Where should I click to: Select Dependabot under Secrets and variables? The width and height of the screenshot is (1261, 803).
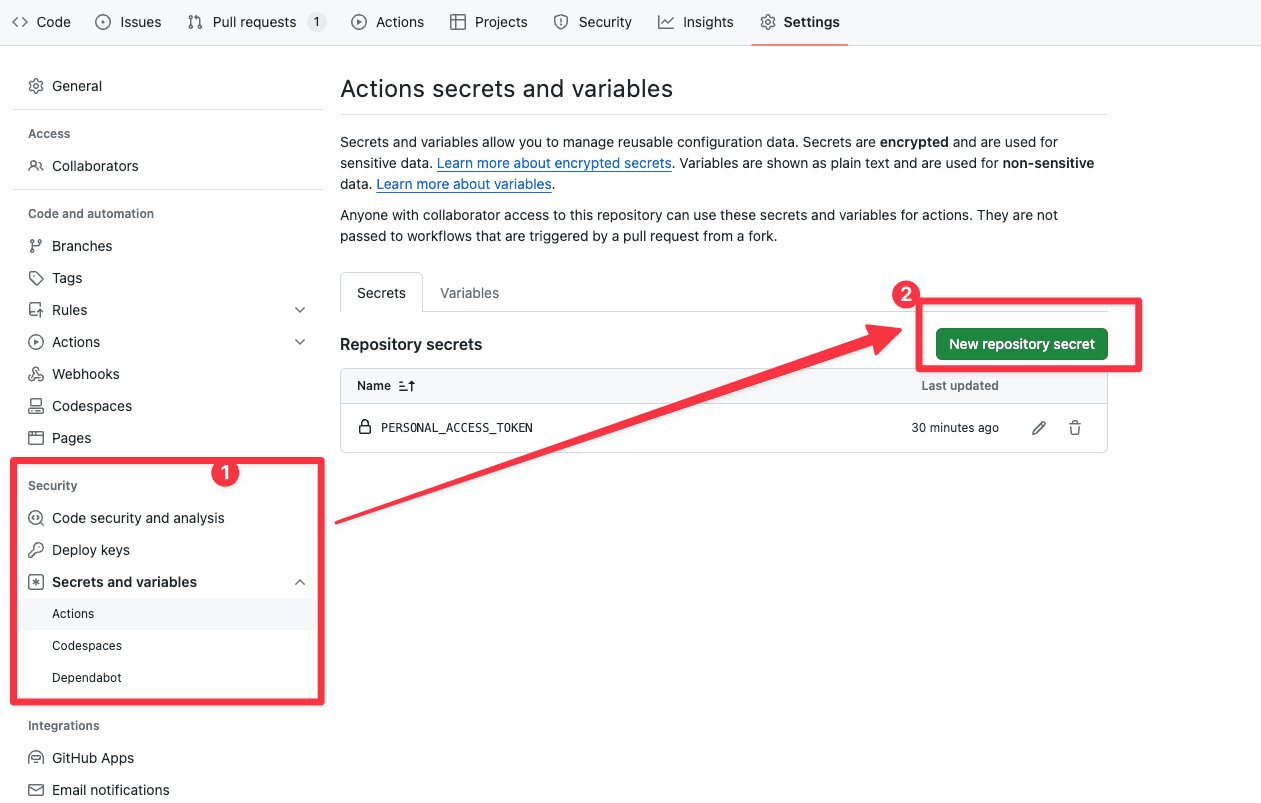point(87,678)
